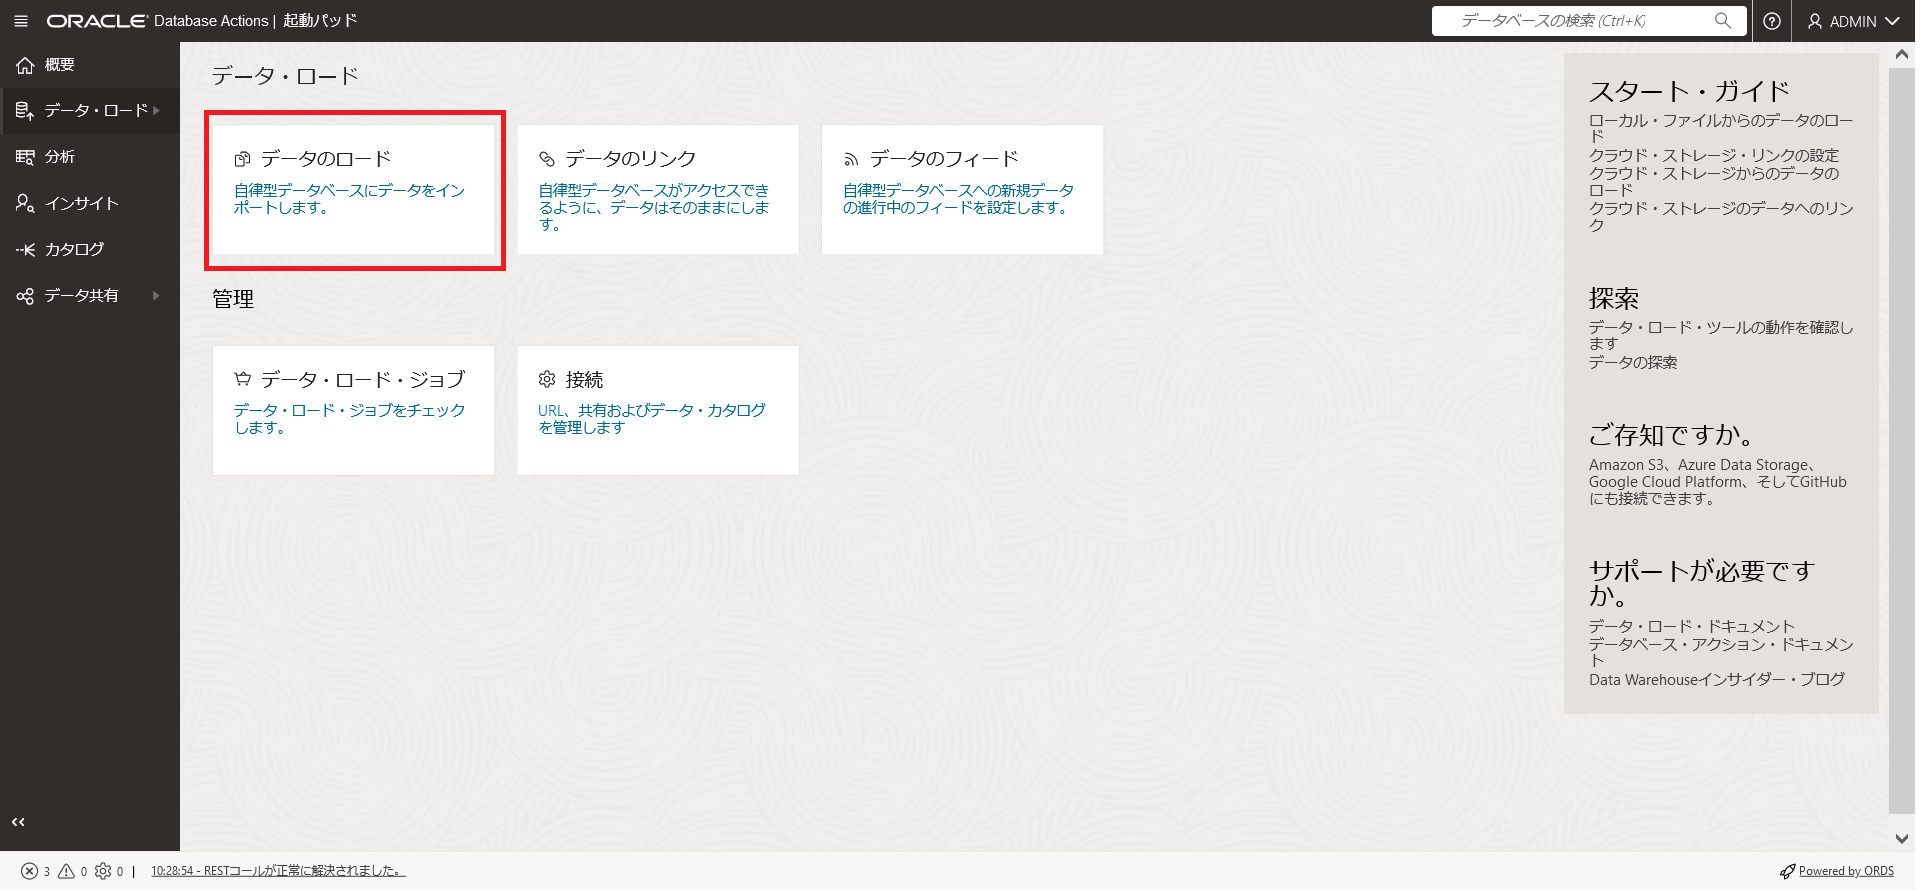Expand the データ・ロード submenu arrow
Viewport: 1920px width, 892px height.
pyautogui.click(x=157, y=111)
